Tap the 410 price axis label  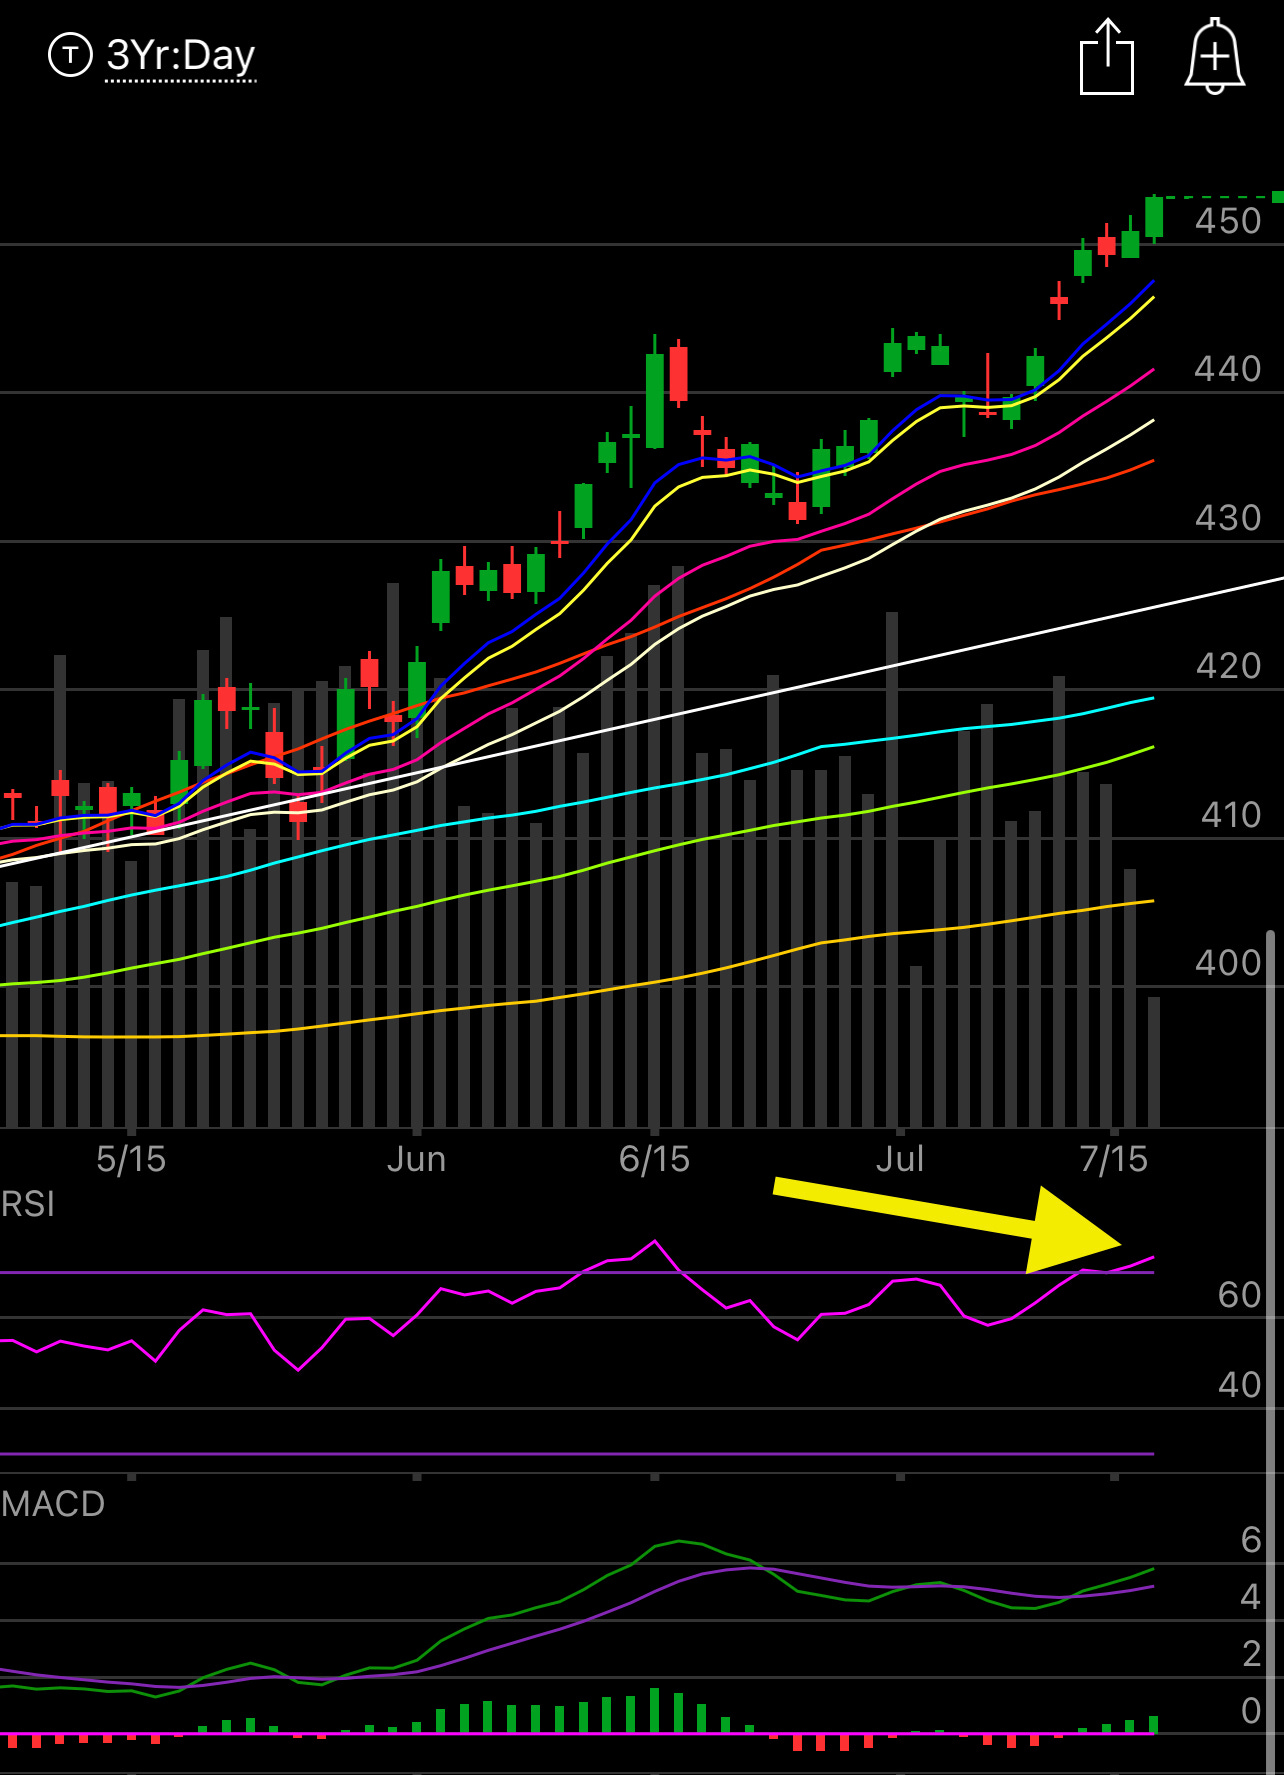pos(1231,815)
